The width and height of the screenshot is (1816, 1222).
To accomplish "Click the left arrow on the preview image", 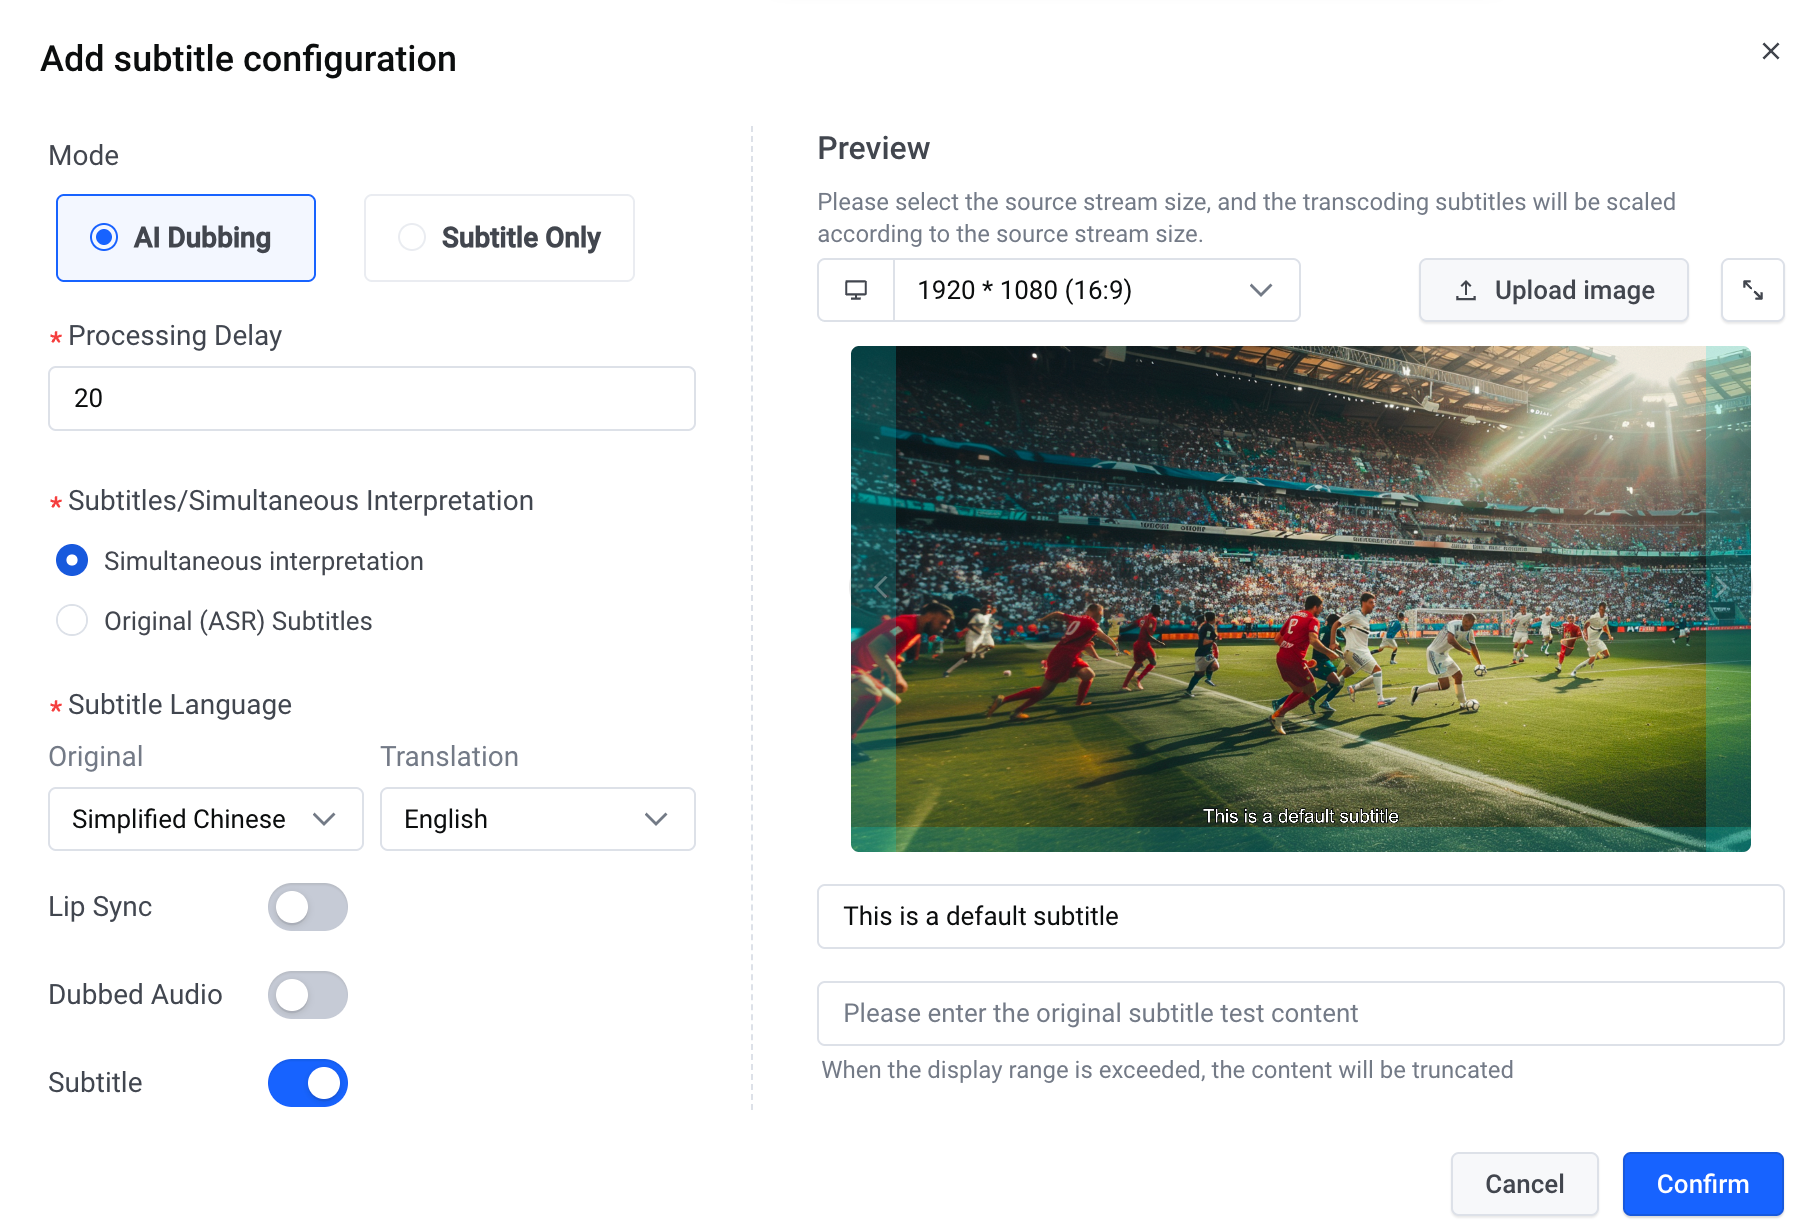I will 881,587.
